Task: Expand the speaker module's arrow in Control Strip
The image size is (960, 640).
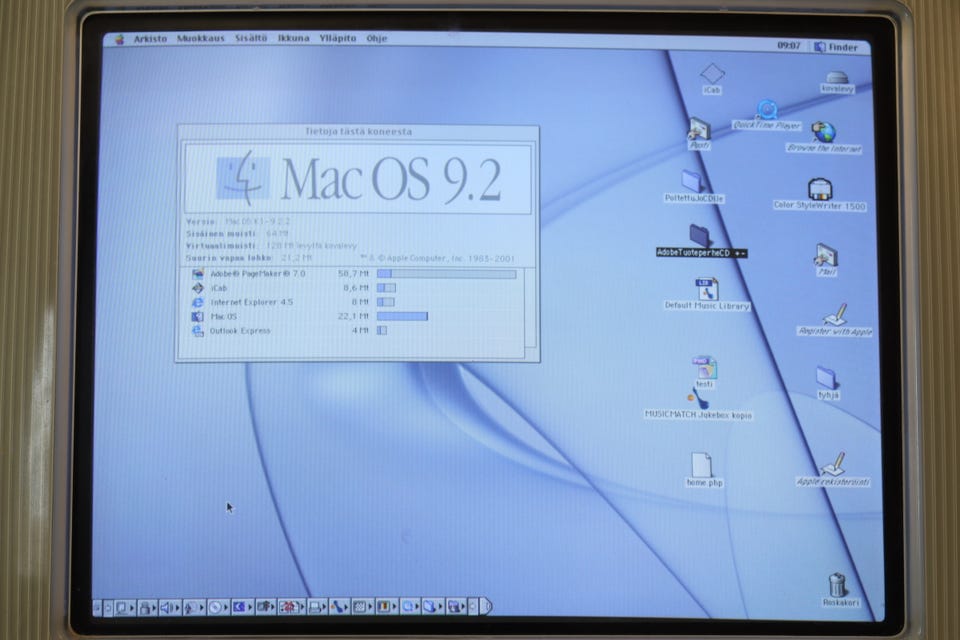Action: [x=178, y=608]
